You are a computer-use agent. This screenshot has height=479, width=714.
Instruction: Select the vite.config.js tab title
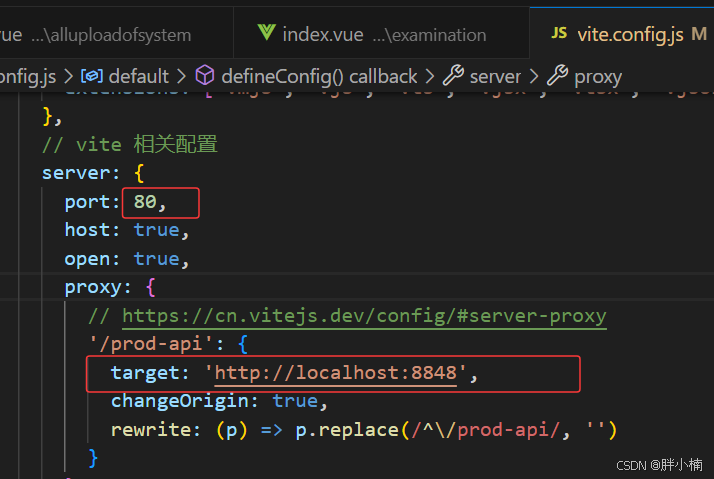[630, 34]
